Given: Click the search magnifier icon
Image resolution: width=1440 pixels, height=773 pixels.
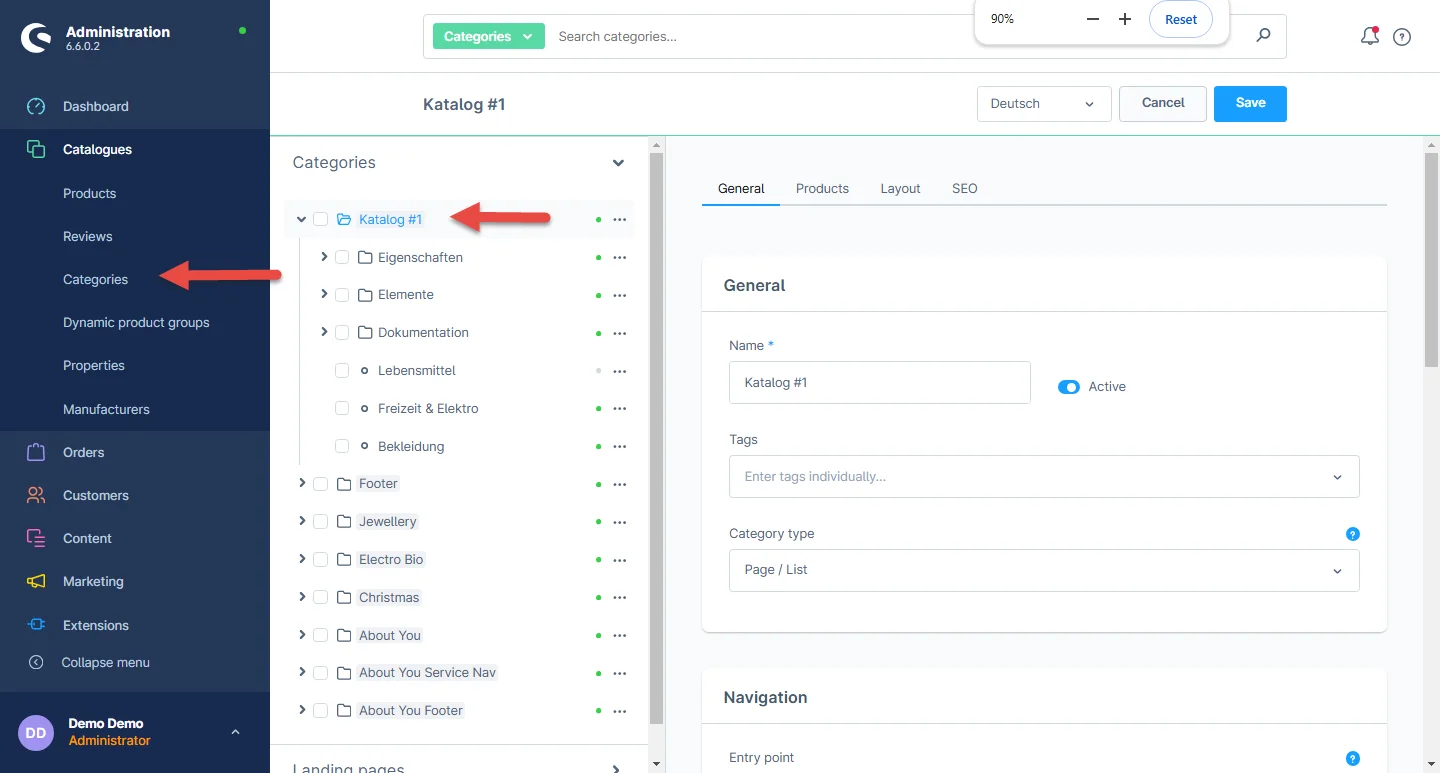Looking at the screenshot, I should point(1263,36).
